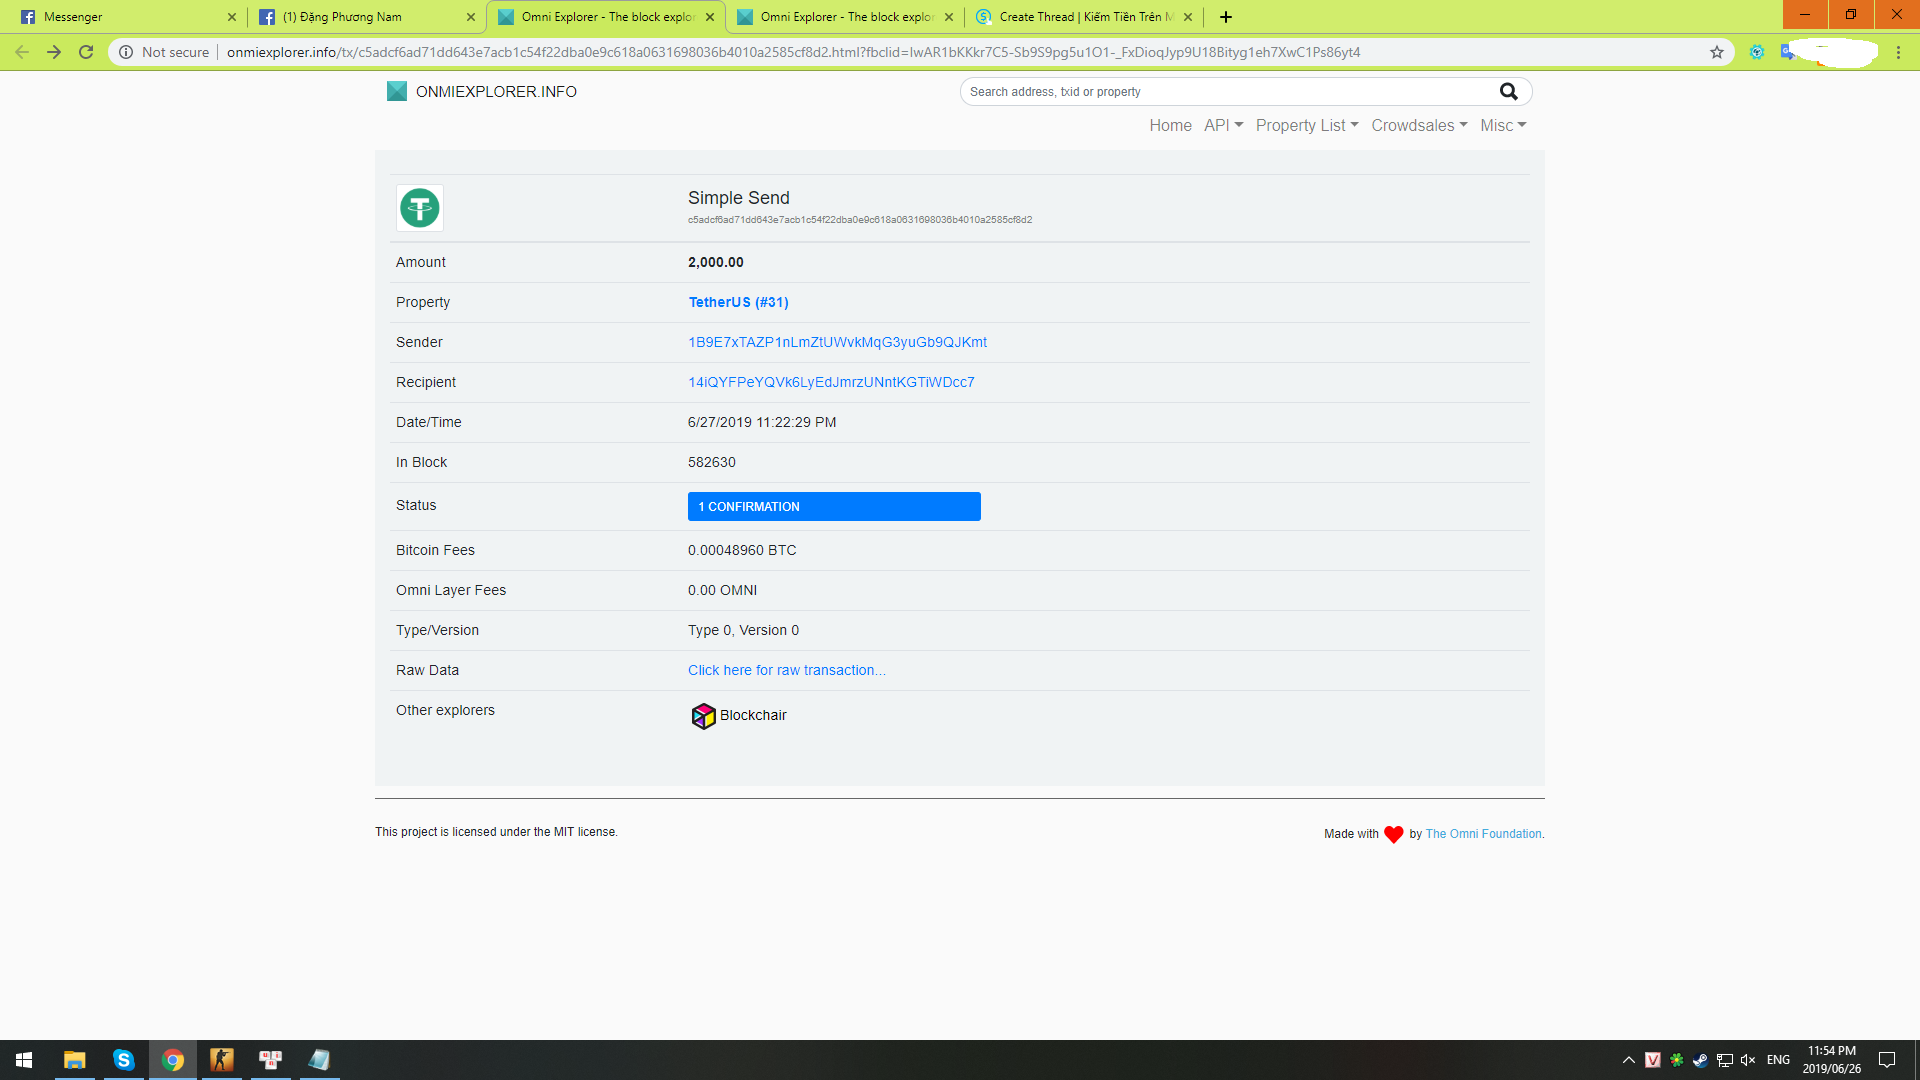Click the Omni Explorer site logo
1920x1080 pixels.
(x=397, y=92)
